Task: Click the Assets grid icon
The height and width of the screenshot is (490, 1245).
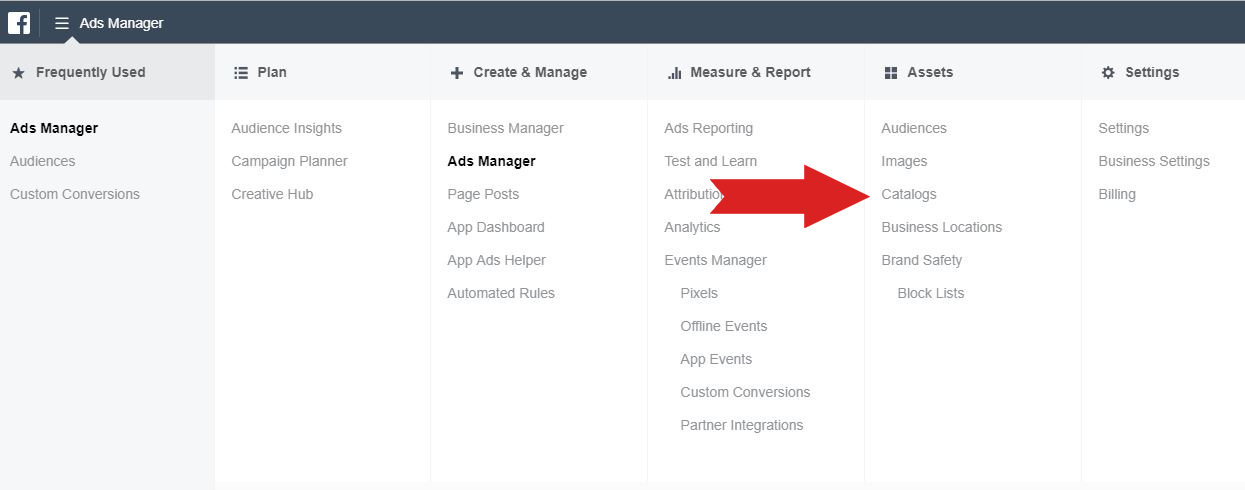Action: pyautogui.click(x=891, y=73)
